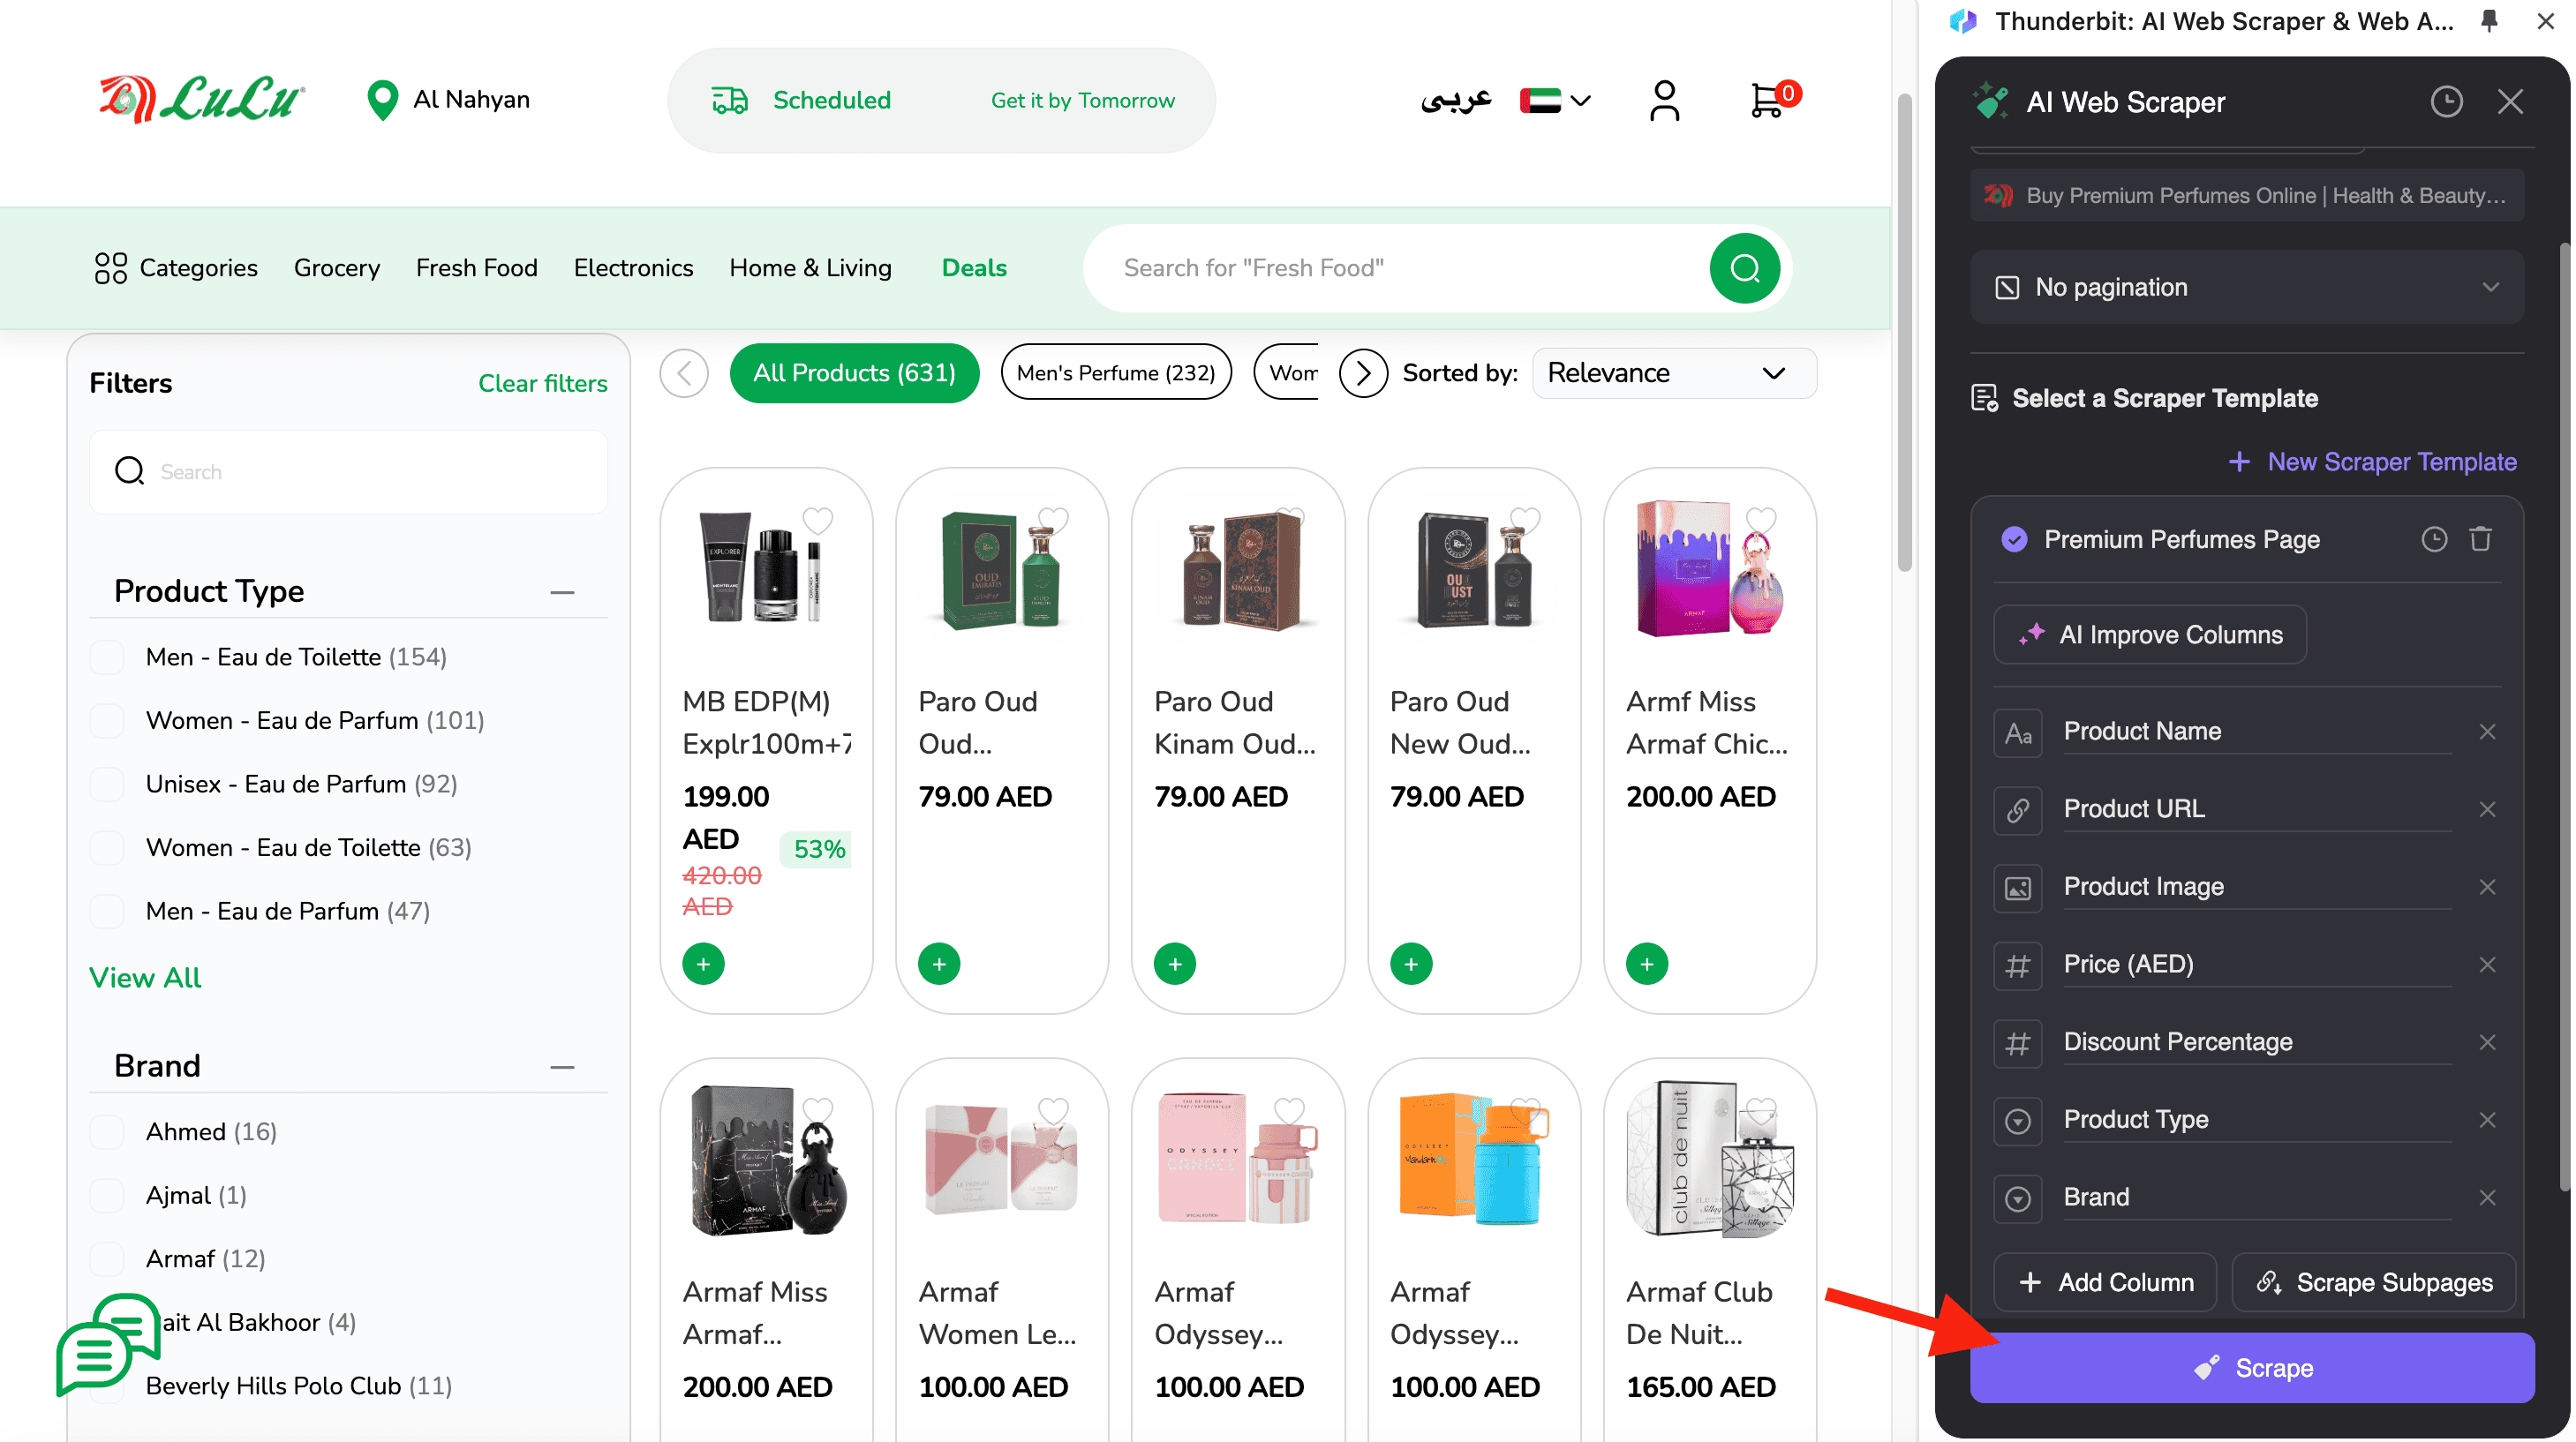The height and width of the screenshot is (1442, 2576).
Task: Remove the Product Type column
Action: point(2488,1120)
